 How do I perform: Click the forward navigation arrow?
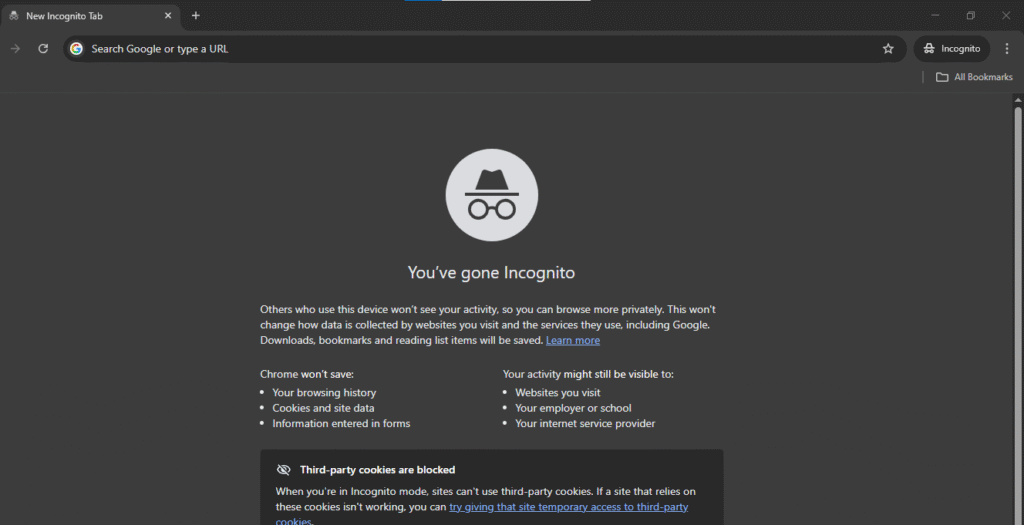tap(16, 49)
